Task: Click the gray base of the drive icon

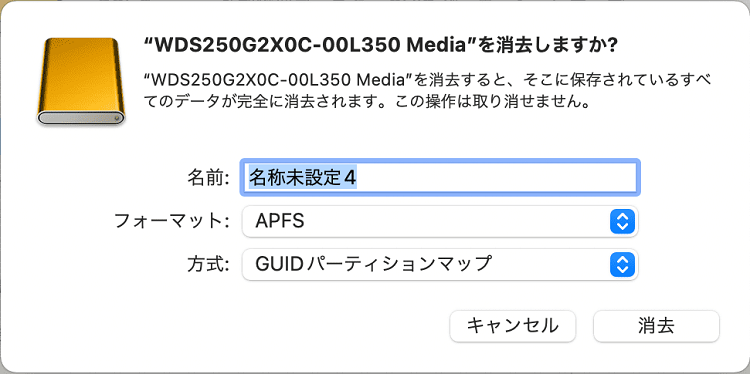Action: [81, 118]
